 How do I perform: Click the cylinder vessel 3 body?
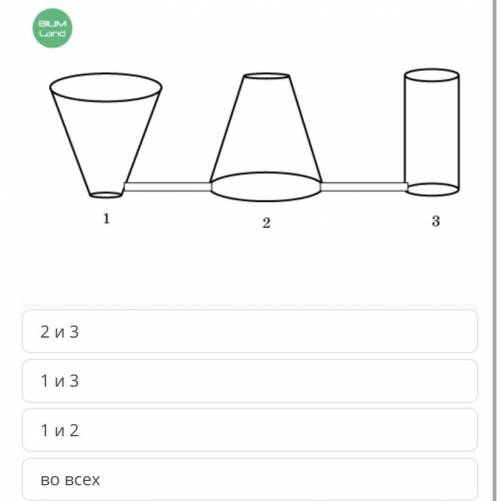[x=432, y=132]
